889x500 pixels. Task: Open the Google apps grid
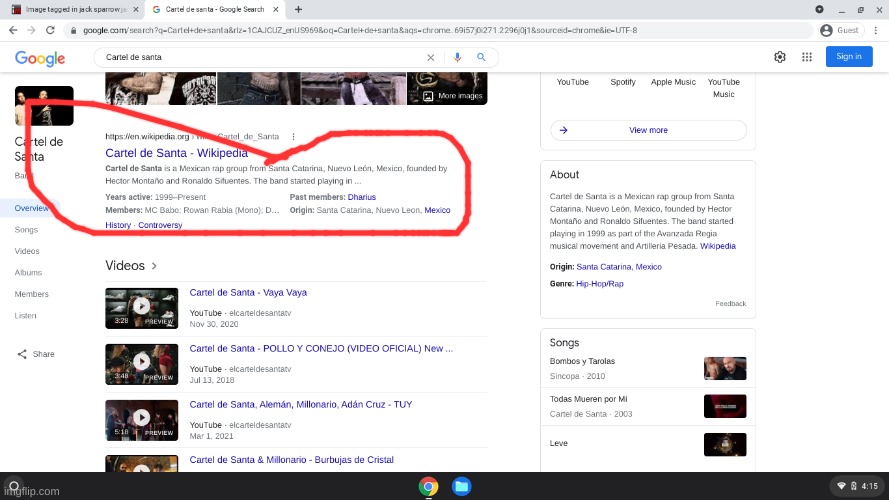(x=807, y=57)
